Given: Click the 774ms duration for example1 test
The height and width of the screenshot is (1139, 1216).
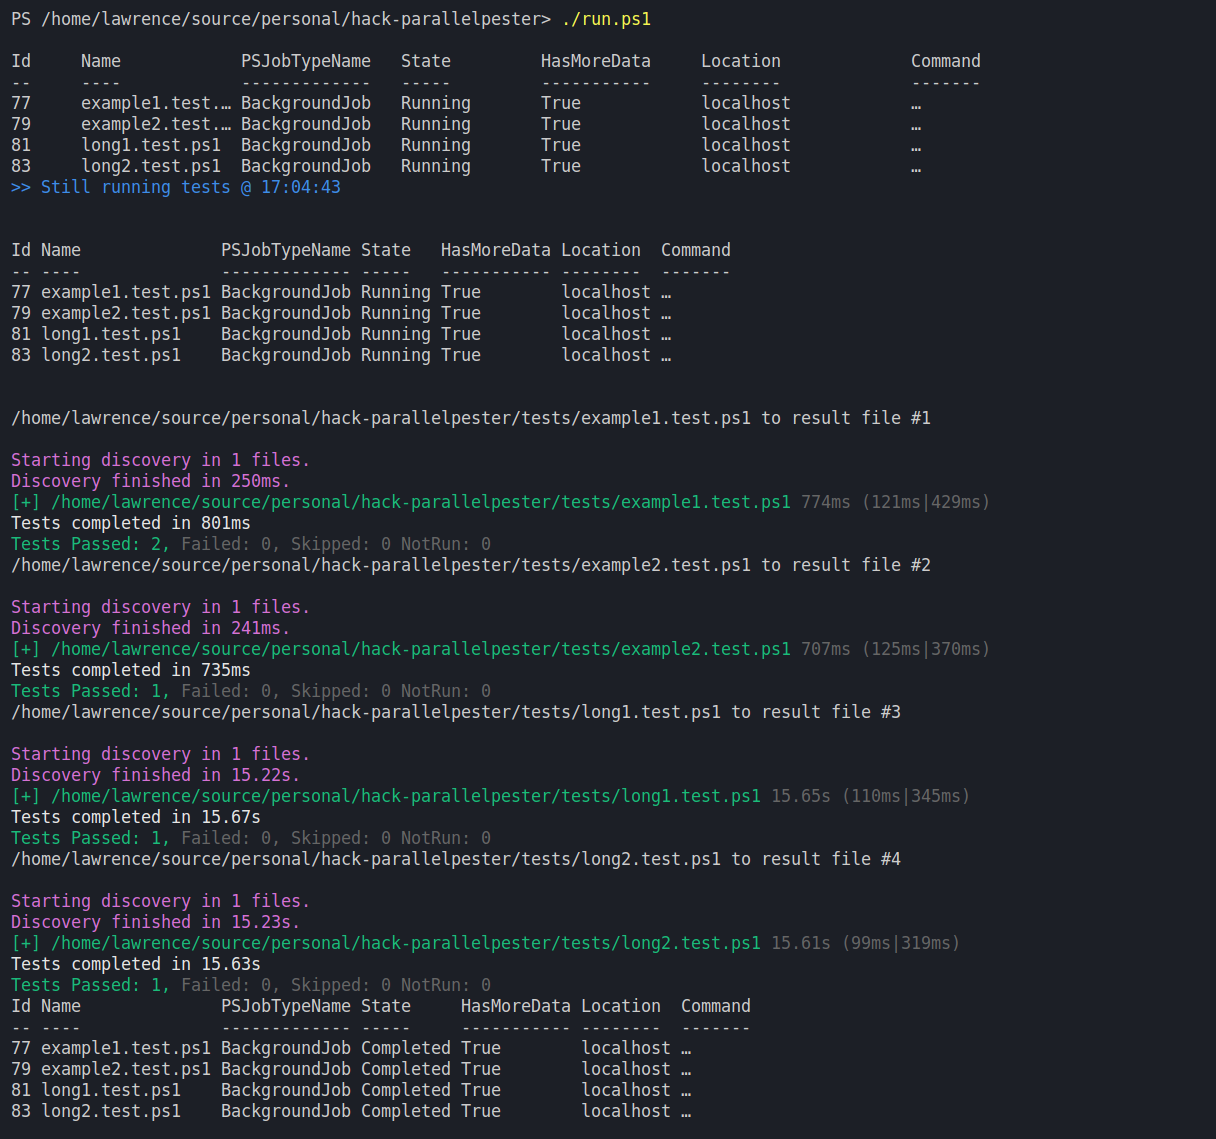Looking at the screenshot, I should 825,502.
